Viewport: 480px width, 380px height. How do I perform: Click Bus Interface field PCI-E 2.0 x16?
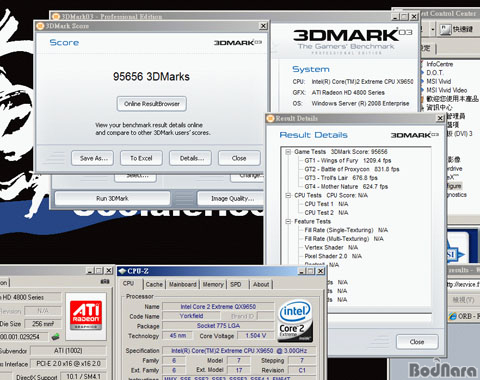[68, 364]
